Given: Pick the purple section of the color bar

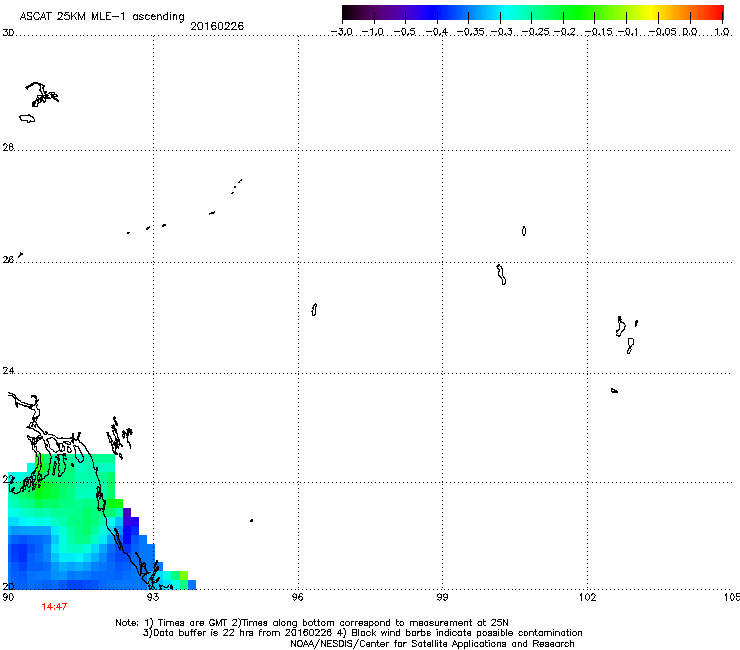Looking at the screenshot, I should pos(404,13).
